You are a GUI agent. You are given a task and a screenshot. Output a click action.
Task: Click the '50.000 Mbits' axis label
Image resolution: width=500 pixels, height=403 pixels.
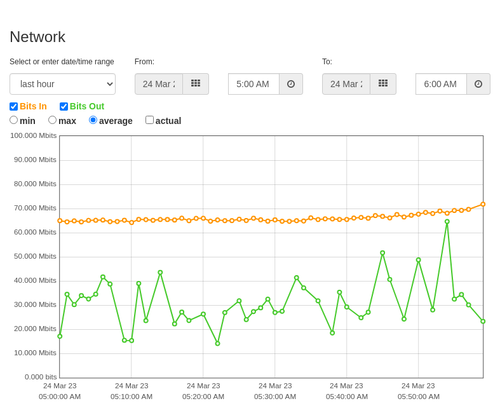point(35,256)
